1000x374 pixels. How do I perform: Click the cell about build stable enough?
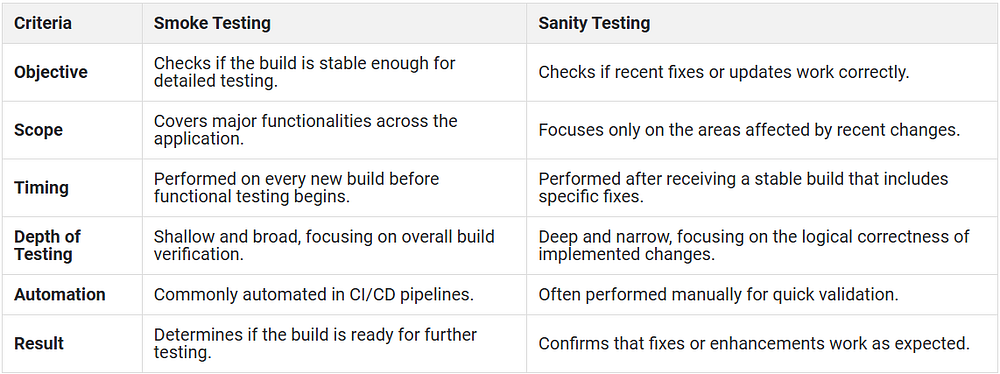[x=334, y=72]
